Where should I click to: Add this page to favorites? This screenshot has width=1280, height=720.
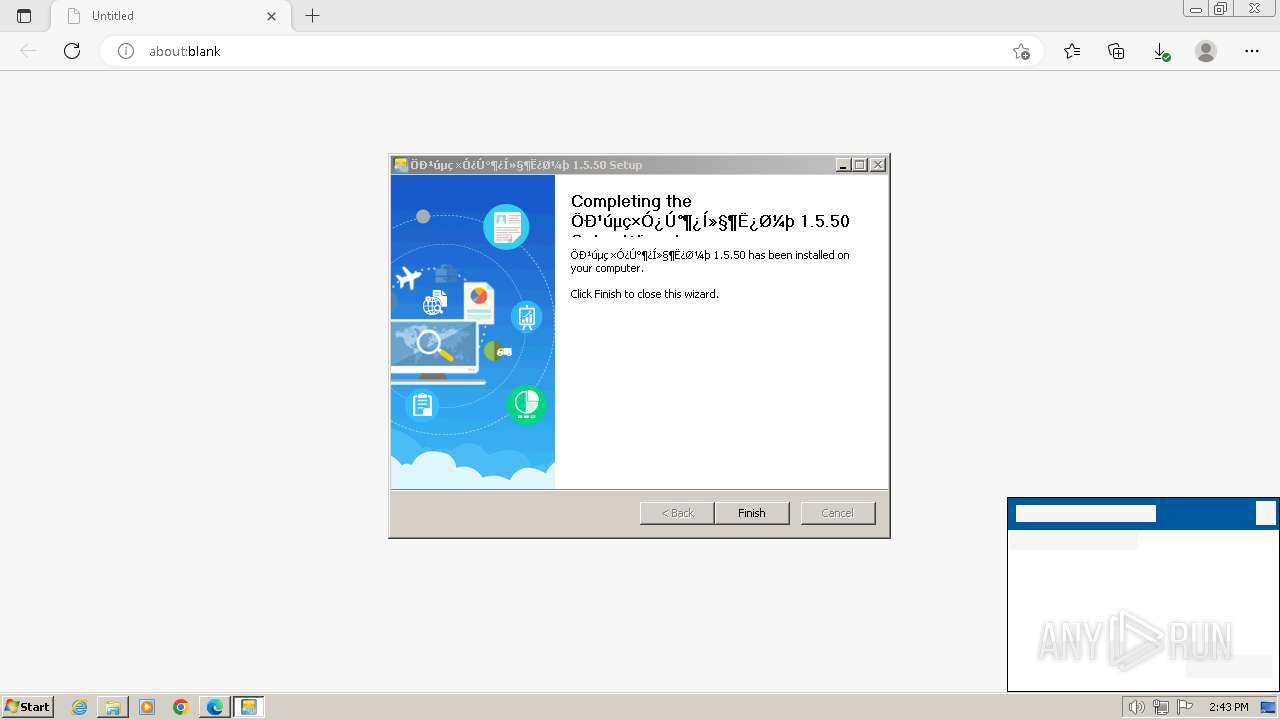[1021, 51]
